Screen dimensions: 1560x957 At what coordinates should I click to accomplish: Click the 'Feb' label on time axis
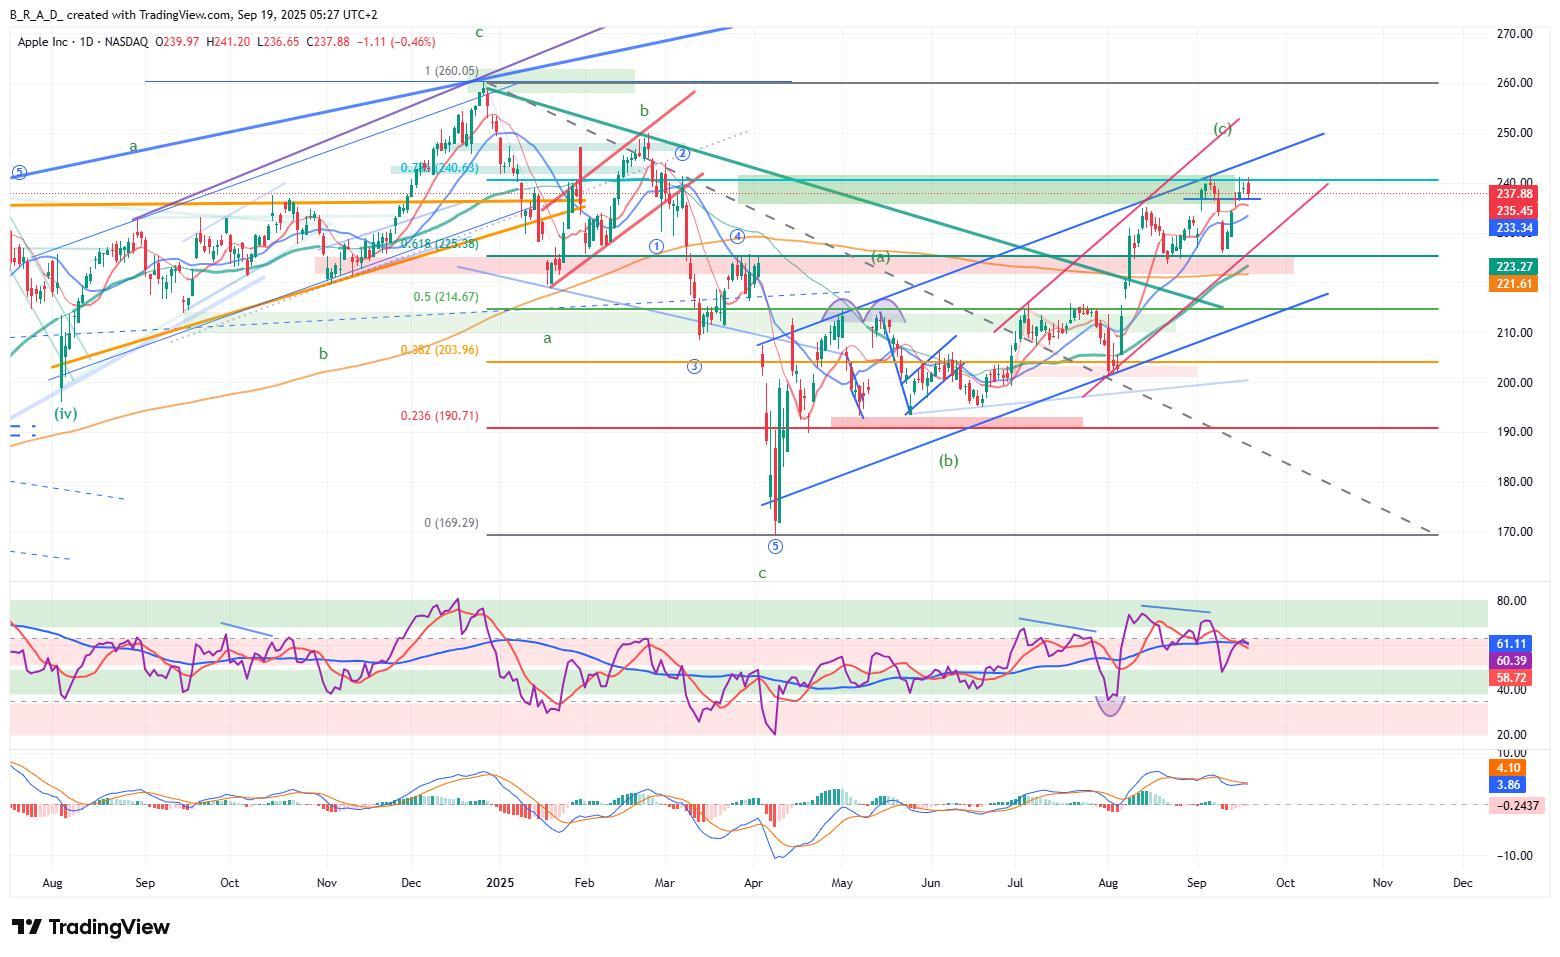(x=585, y=883)
